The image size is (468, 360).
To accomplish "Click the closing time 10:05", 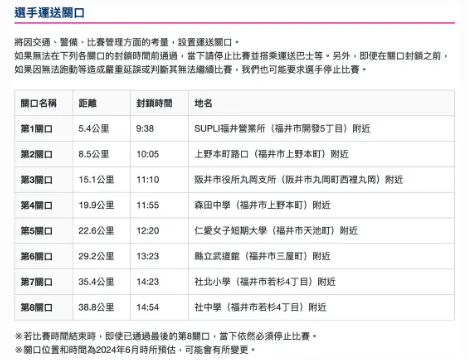I will click(x=148, y=154).
